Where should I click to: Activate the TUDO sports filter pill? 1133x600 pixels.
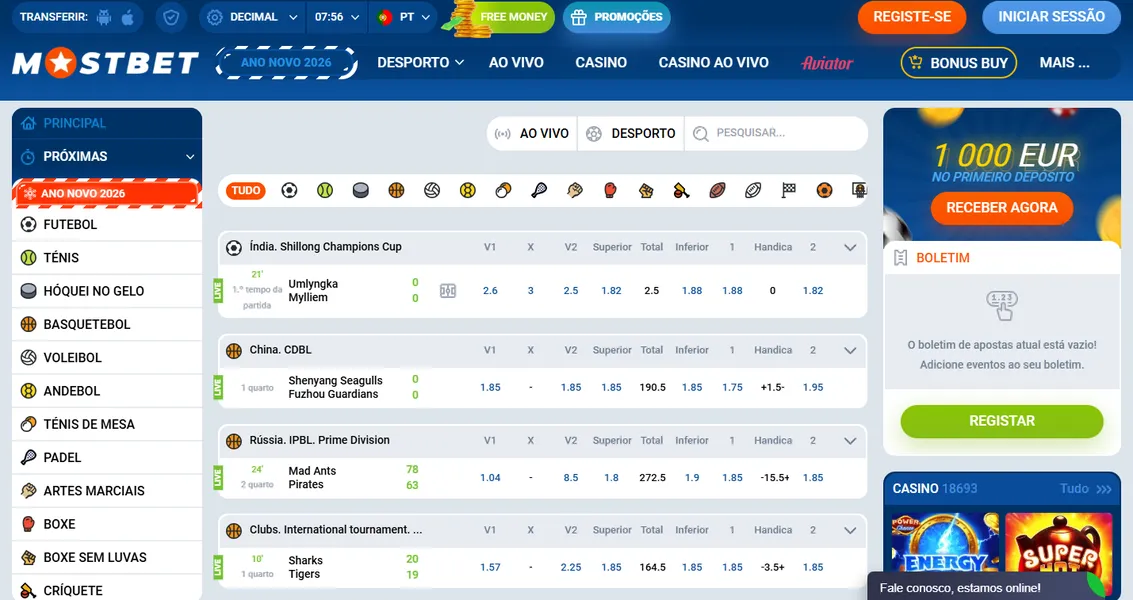(x=243, y=190)
